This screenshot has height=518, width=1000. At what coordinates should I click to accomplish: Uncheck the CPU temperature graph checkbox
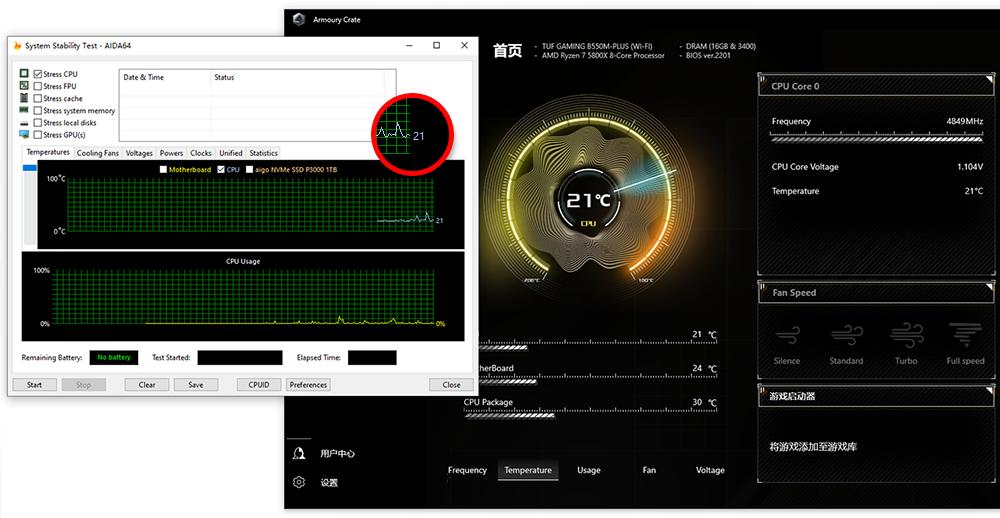tap(221, 170)
